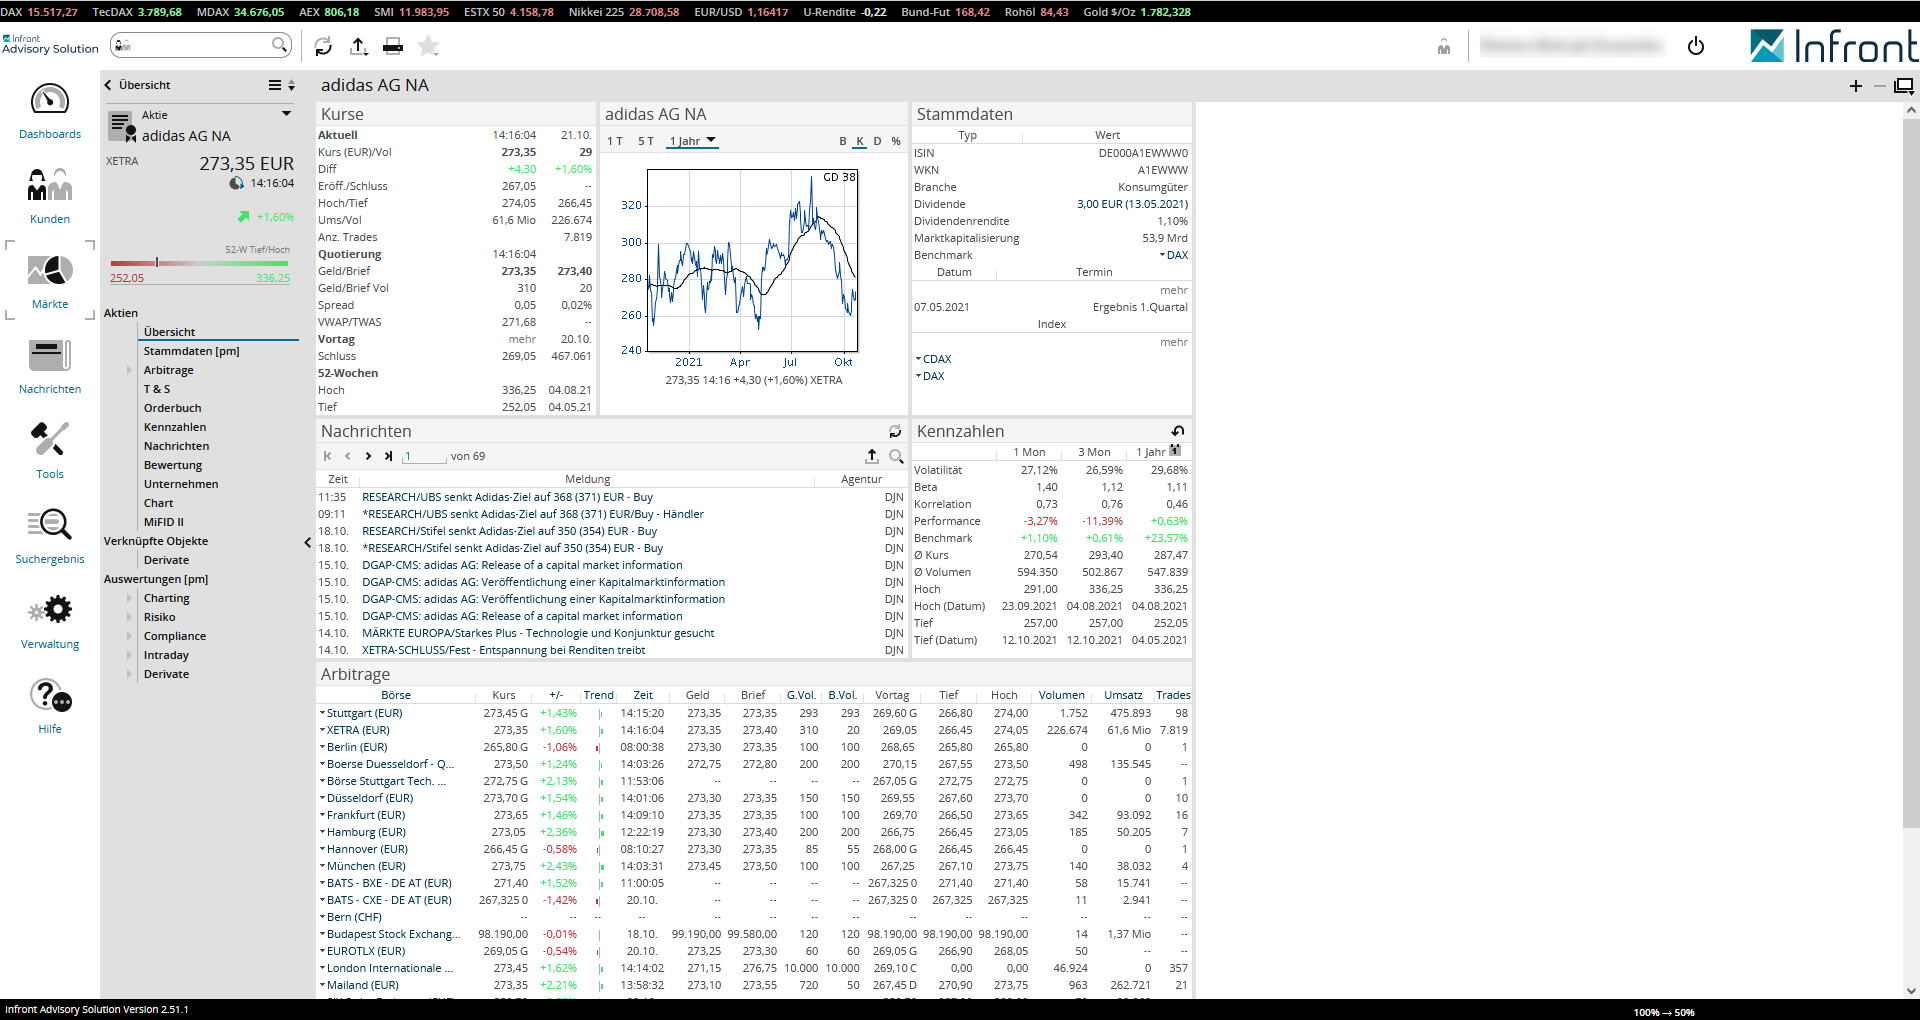
Task: Open the Dashboards section in the sidebar
Action: pyautogui.click(x=50, y=111)
